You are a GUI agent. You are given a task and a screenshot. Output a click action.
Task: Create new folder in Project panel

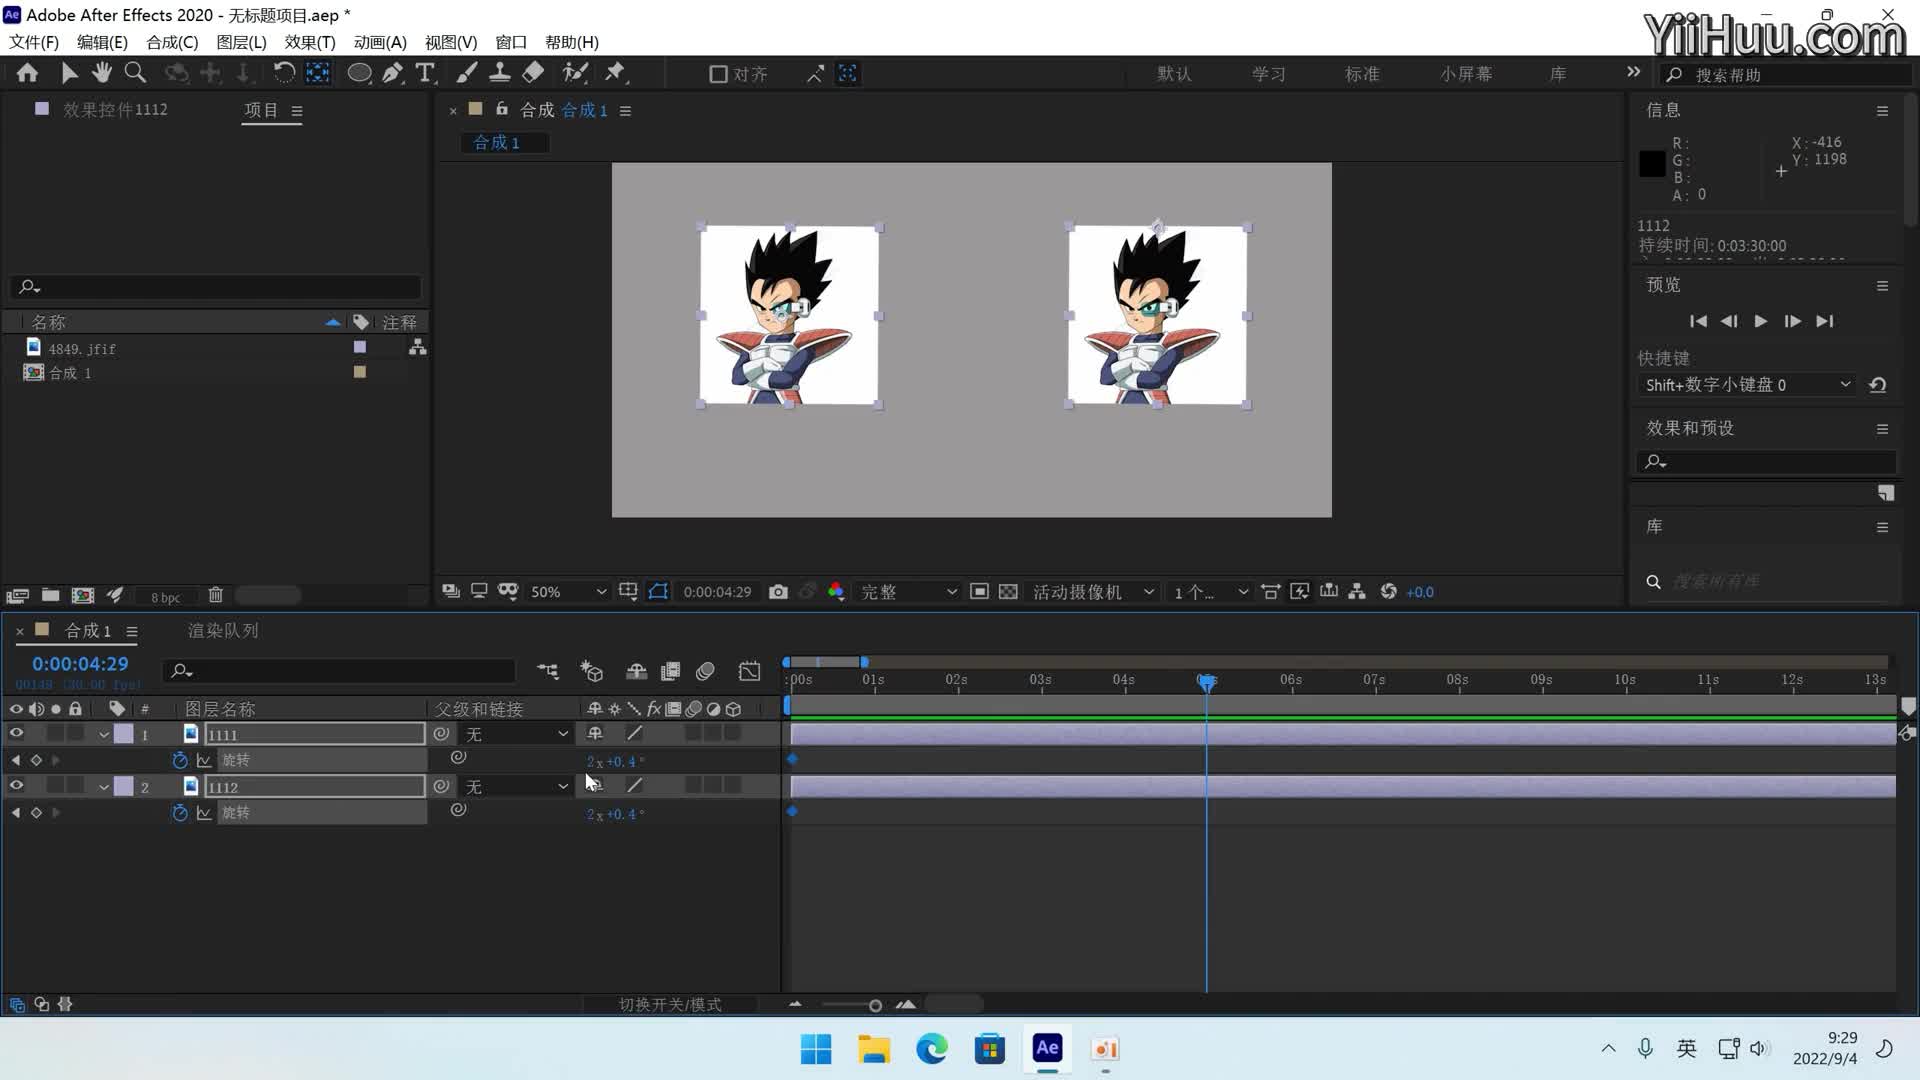point(50,596)
